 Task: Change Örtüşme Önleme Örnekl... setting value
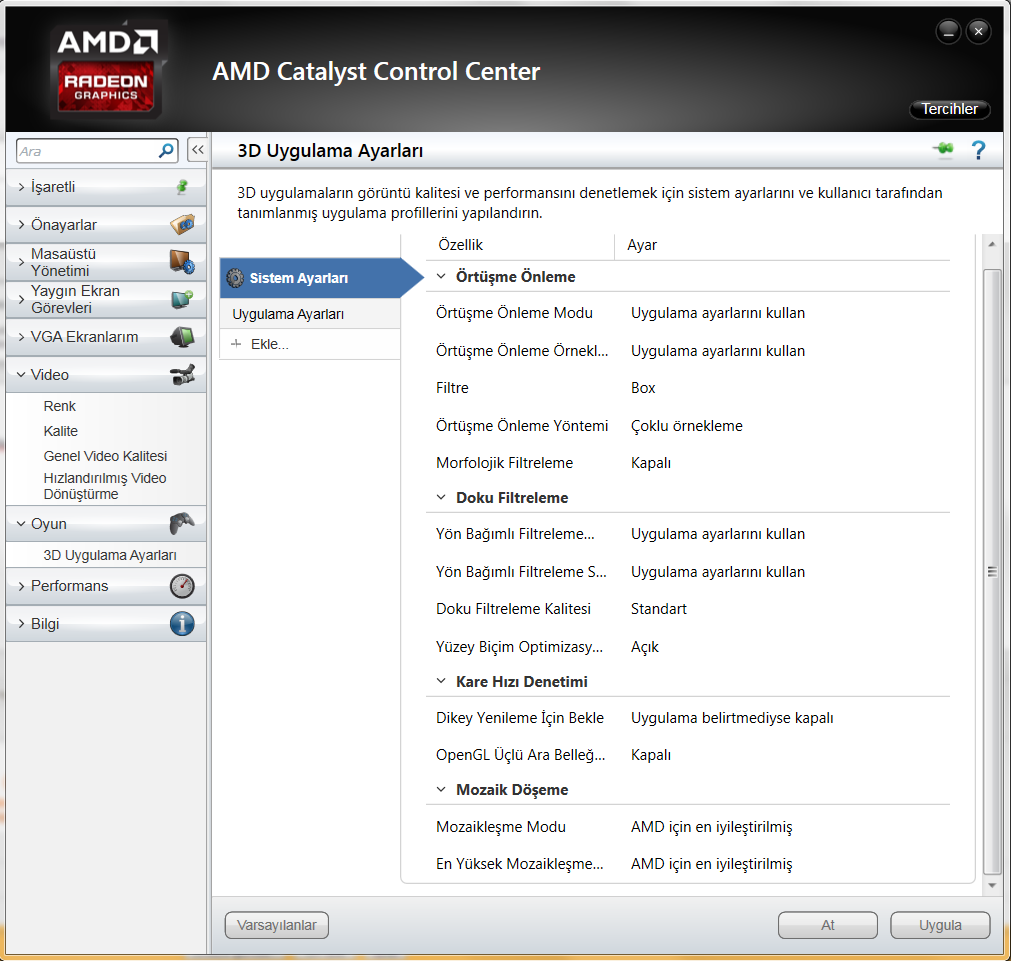pos(718,351)
